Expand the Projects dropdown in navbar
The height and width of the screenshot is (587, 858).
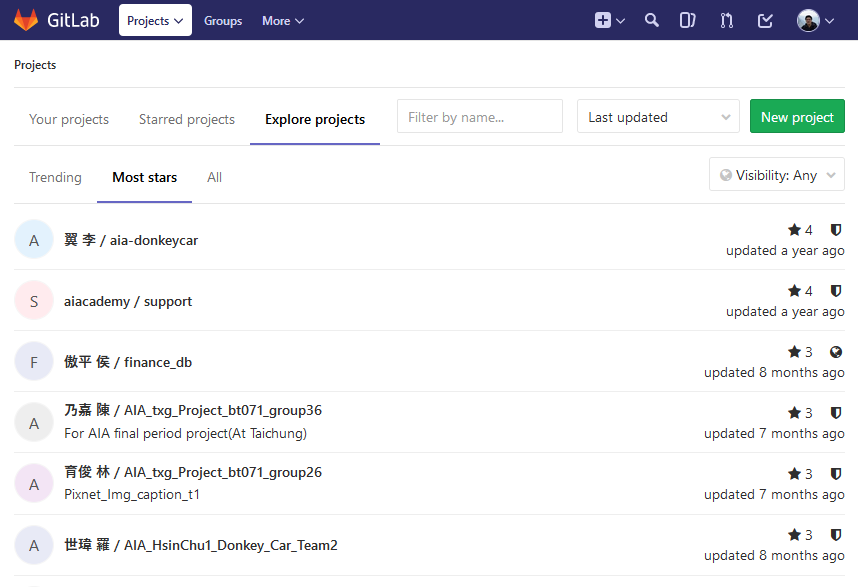click(x=155, y=20)
